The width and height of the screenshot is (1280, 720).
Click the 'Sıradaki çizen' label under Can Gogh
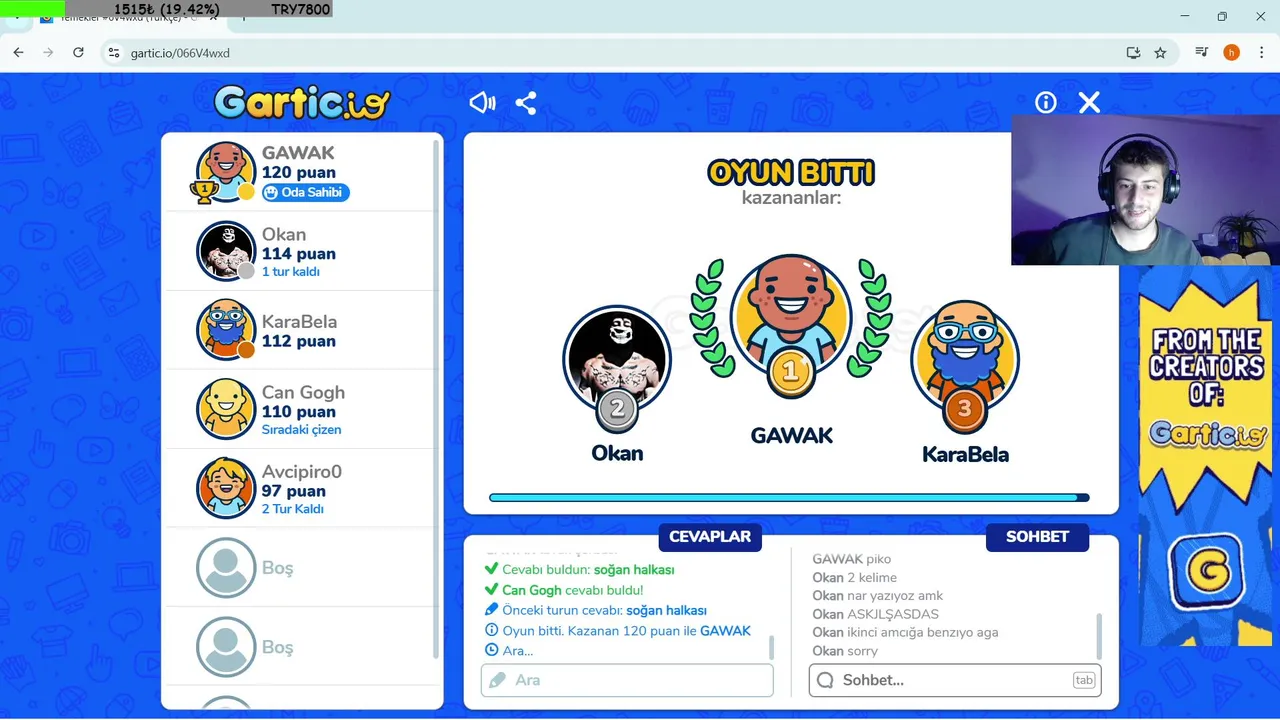pyautogui.click(x=302, y=429)
